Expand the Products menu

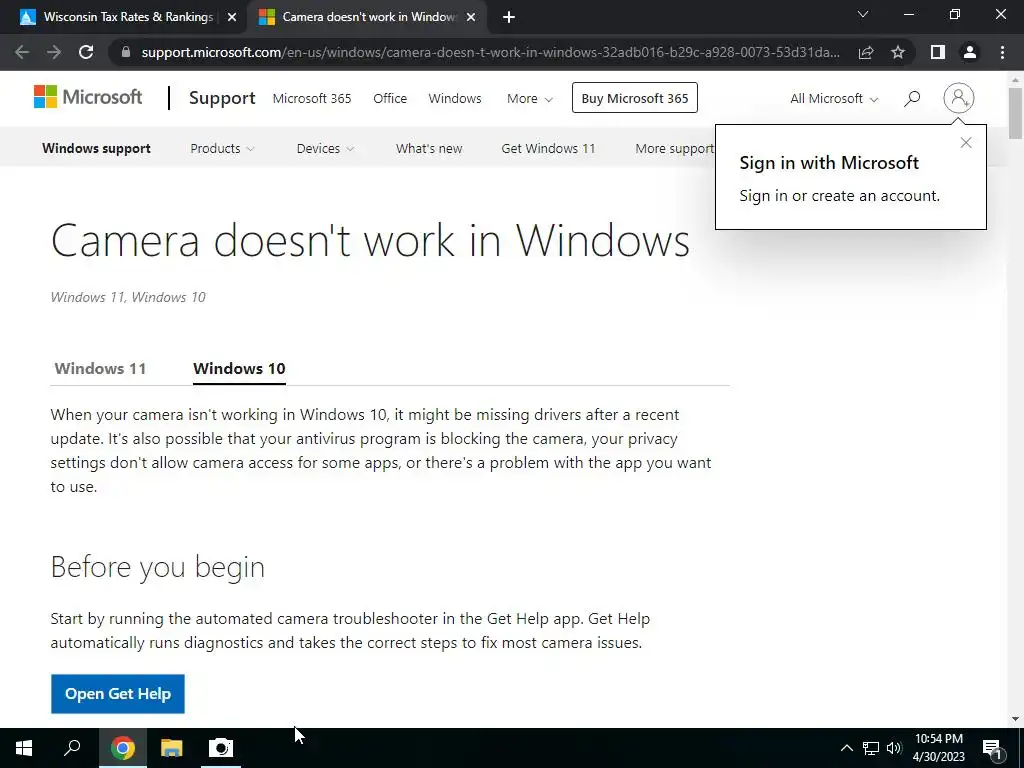click(222, 148)
